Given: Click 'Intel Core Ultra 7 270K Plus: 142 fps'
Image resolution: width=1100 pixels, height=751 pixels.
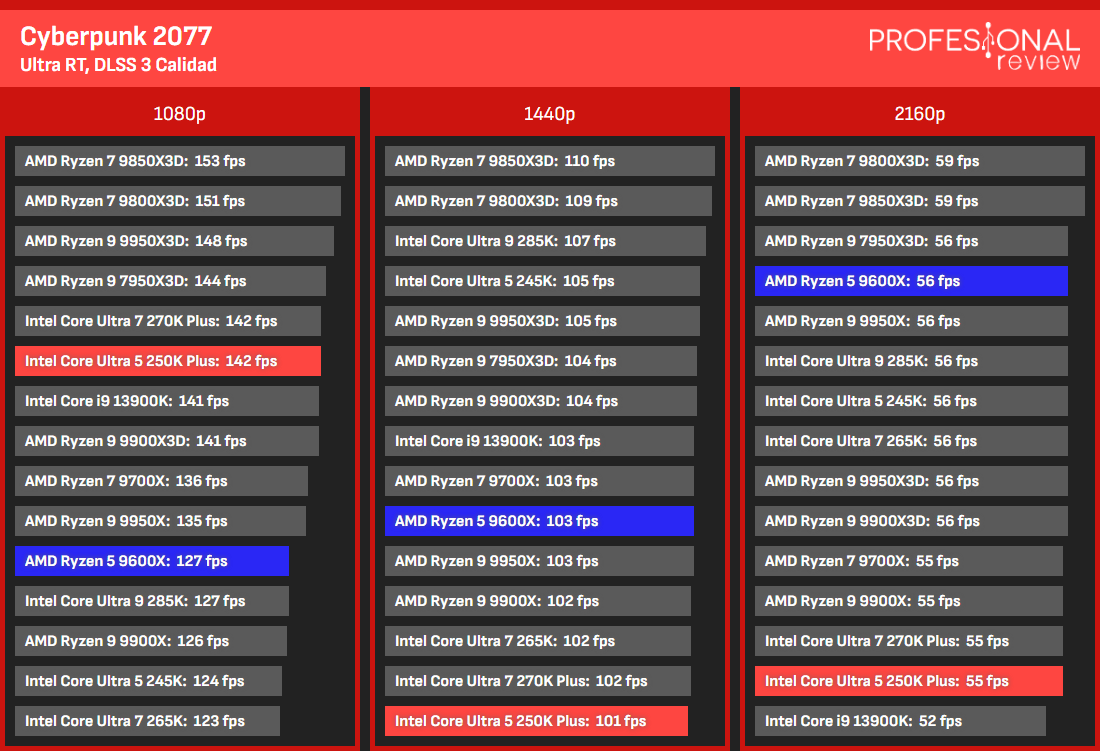Looking at the screenshot, I should point(168,320).
